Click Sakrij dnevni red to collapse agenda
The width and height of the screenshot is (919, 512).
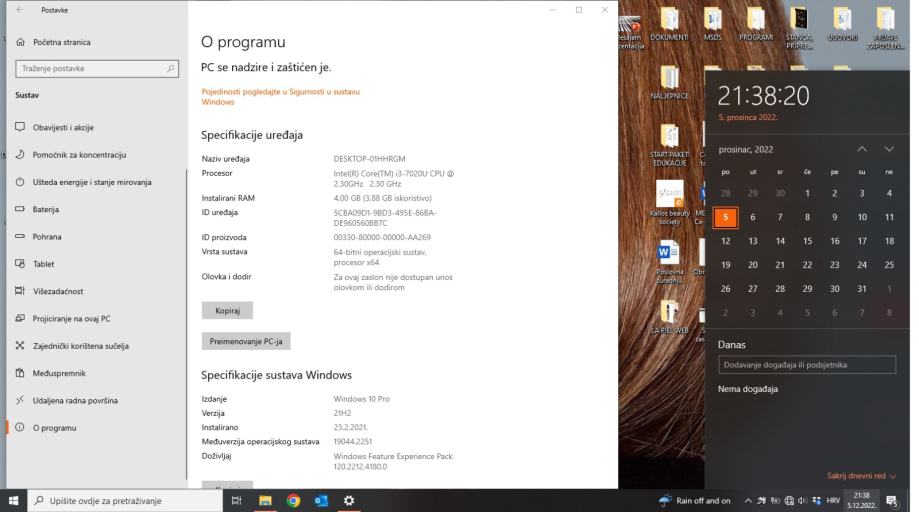click(861, 476)
